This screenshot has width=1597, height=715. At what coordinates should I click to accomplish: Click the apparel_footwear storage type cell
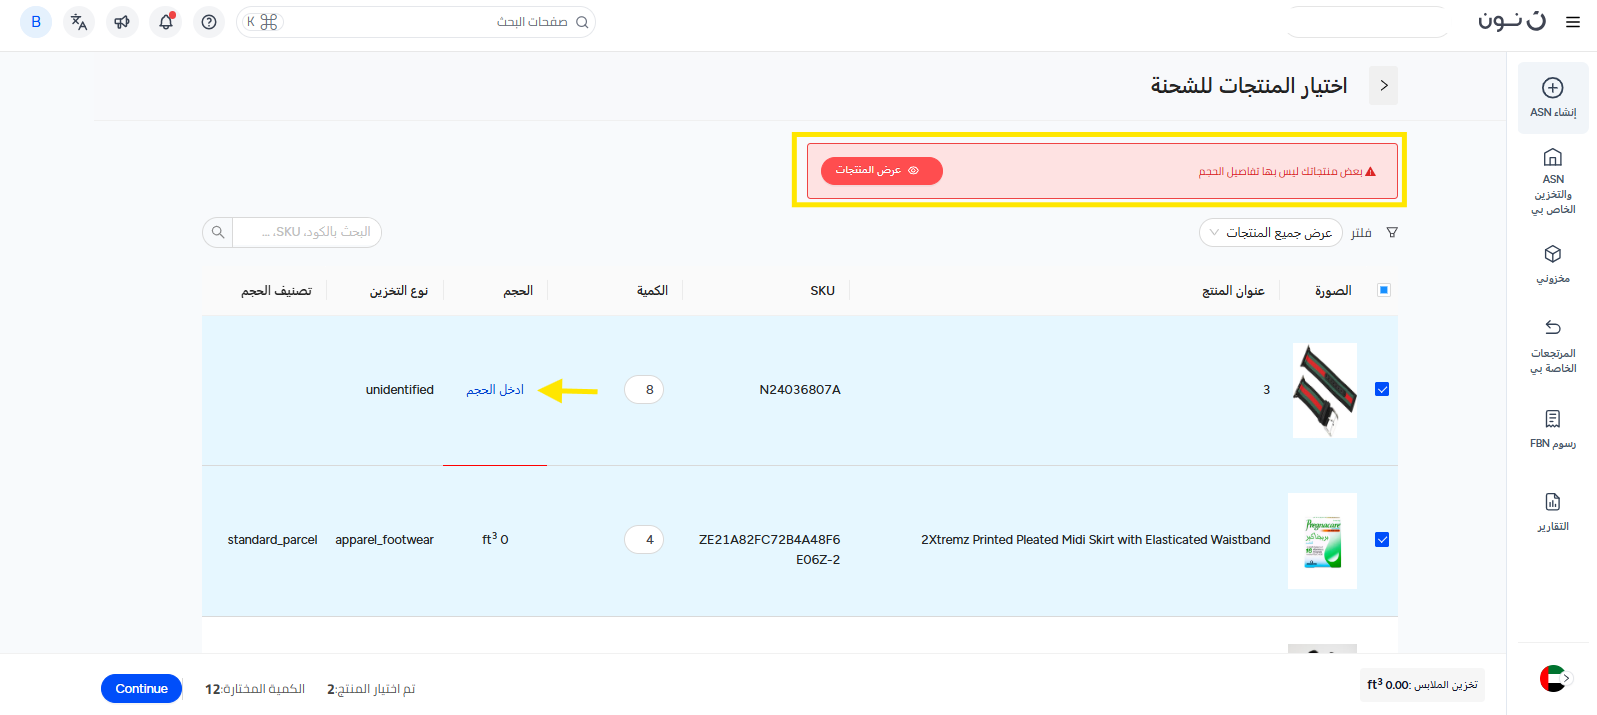coord(385,540)
